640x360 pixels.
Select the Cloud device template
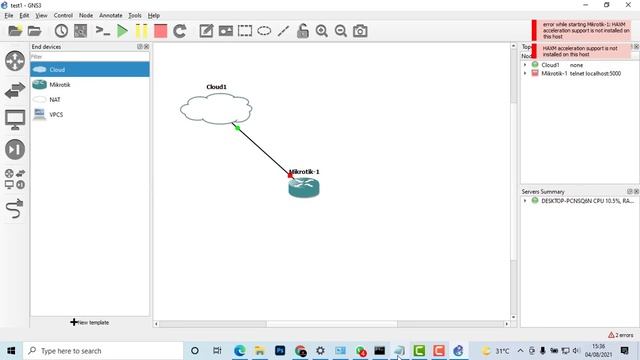click(90, 69)
